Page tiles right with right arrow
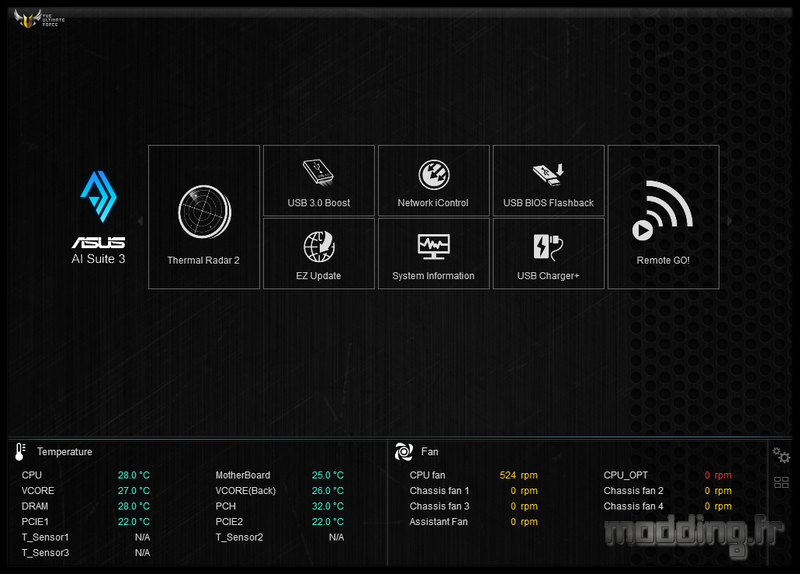800x574 pixels. point(729,221)
